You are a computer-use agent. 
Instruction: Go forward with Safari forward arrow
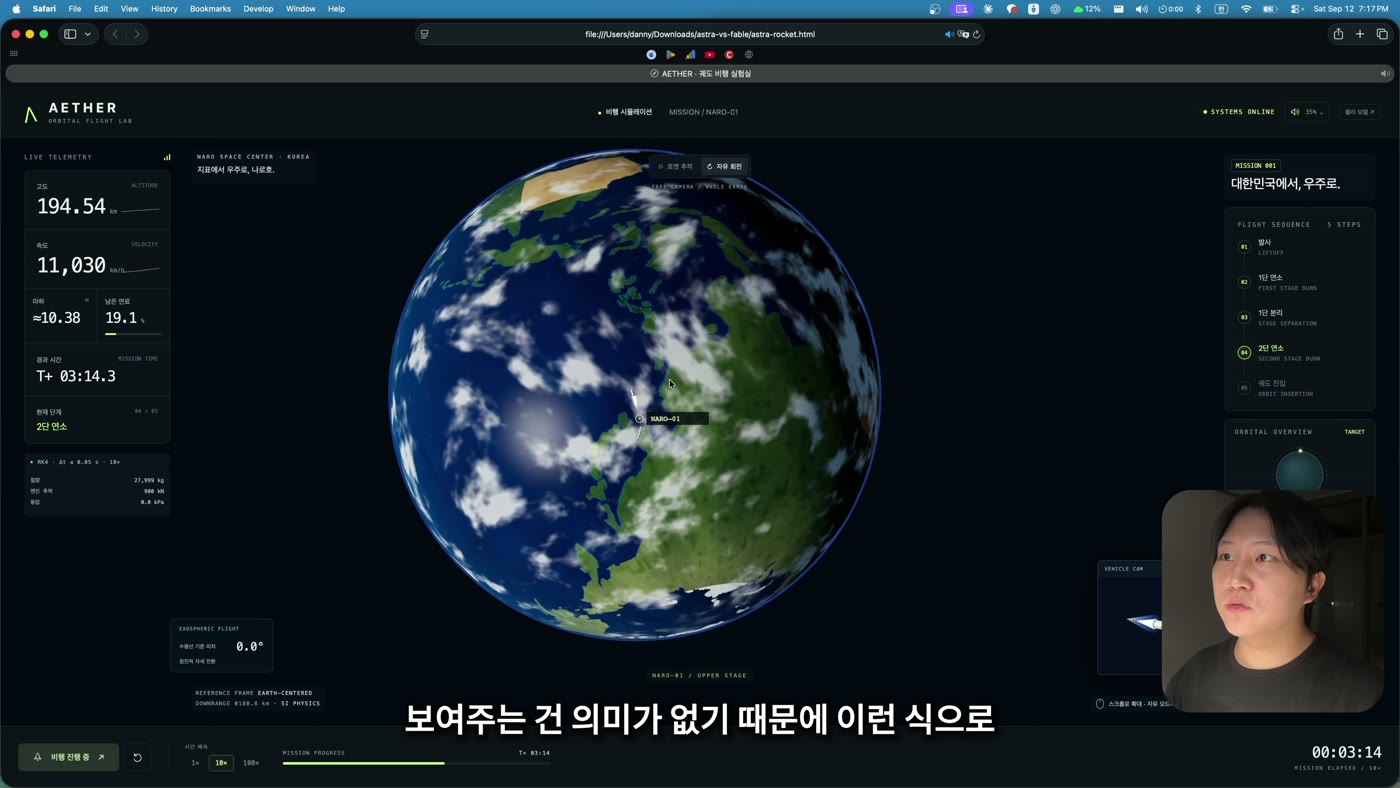click(137, 34)
